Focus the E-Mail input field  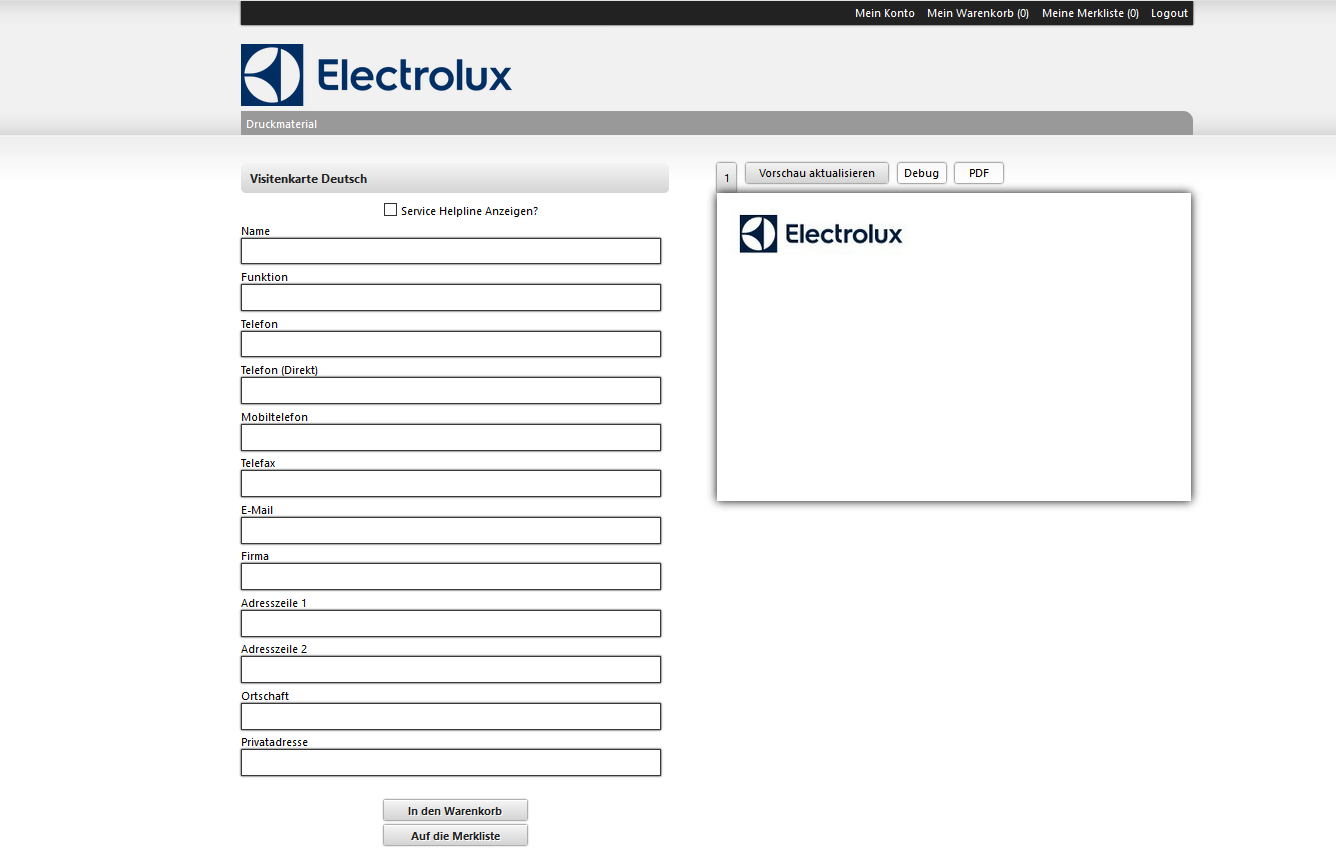point(451,530)
